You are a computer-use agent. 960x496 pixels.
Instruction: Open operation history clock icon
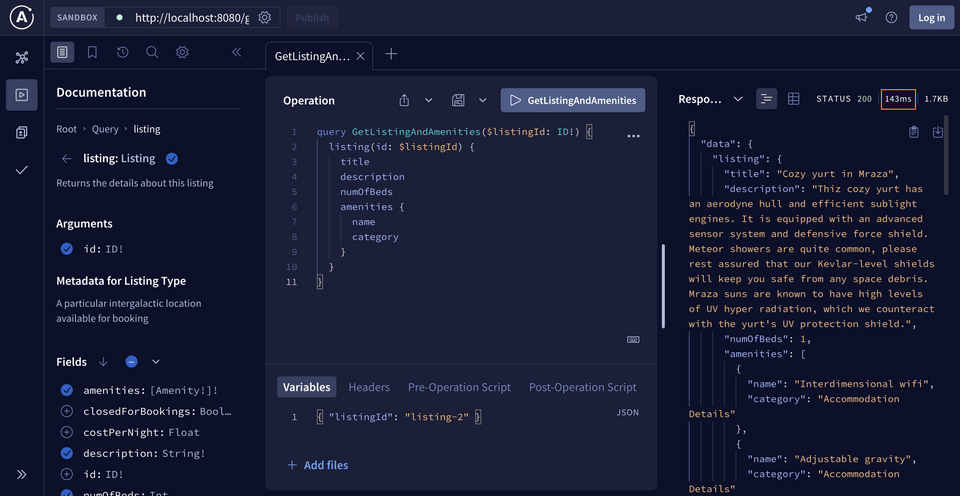122,52
